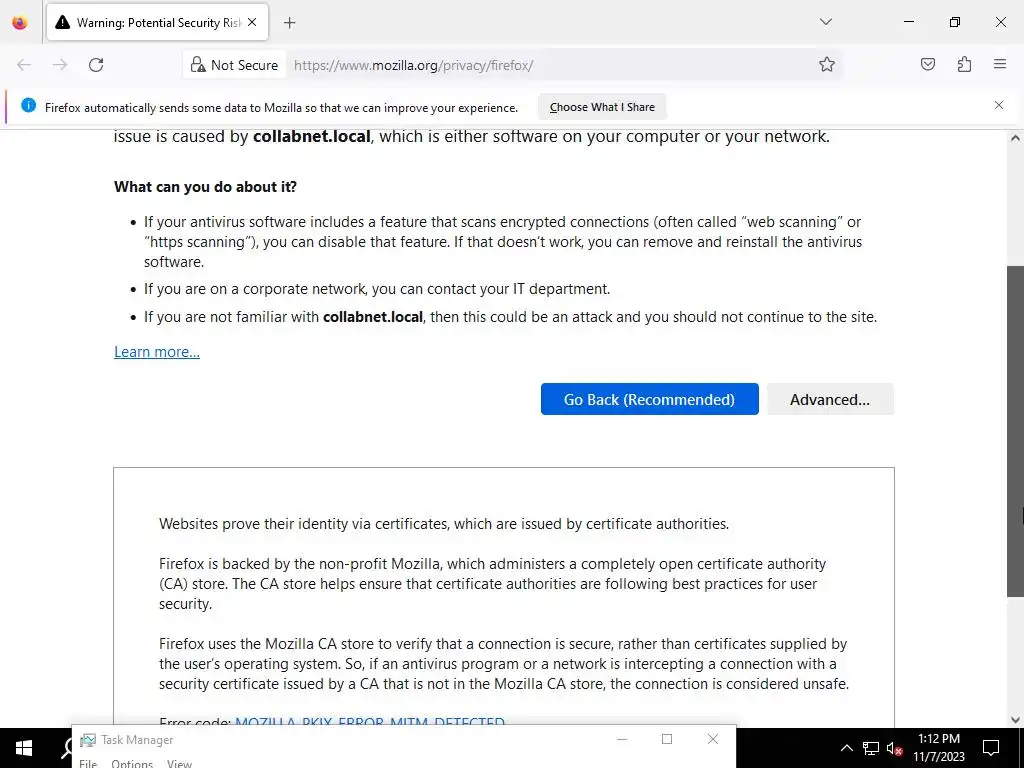This screenshot has width=1024, height=768.
Task: Click the muted volume tray icon
Action: (894, 748)
